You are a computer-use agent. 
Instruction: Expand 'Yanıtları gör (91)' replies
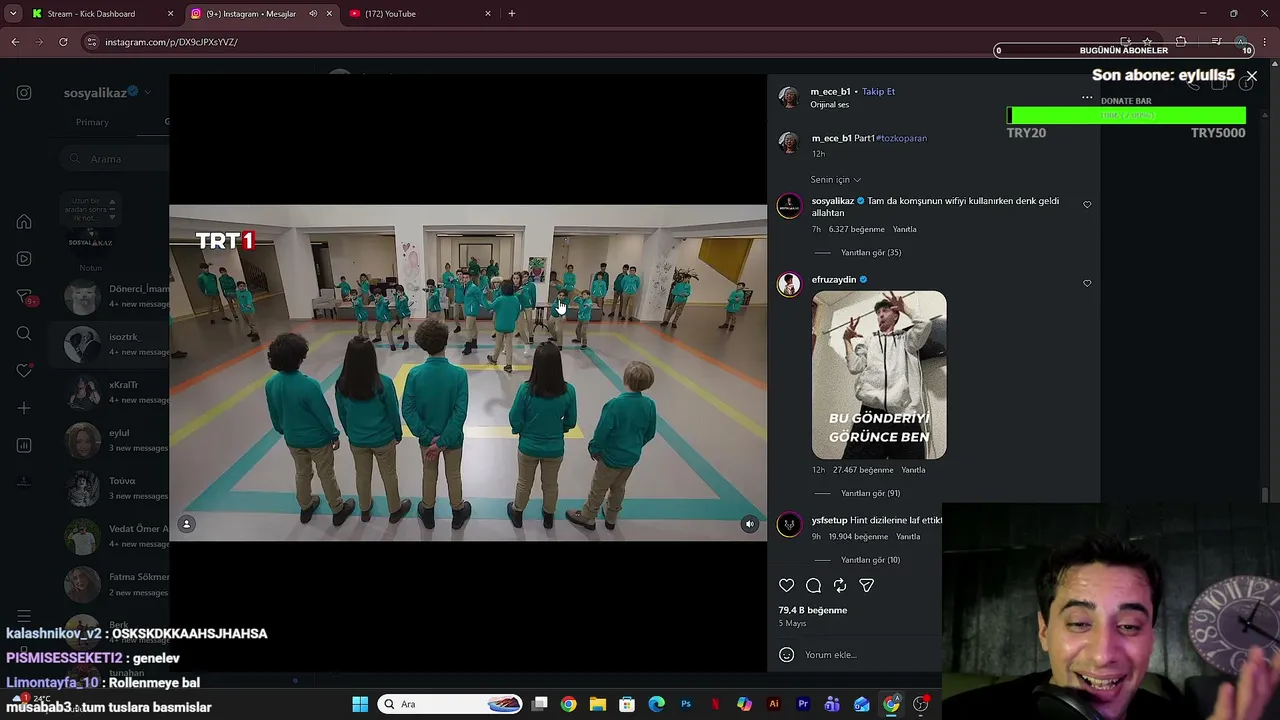tap(871, 494)
